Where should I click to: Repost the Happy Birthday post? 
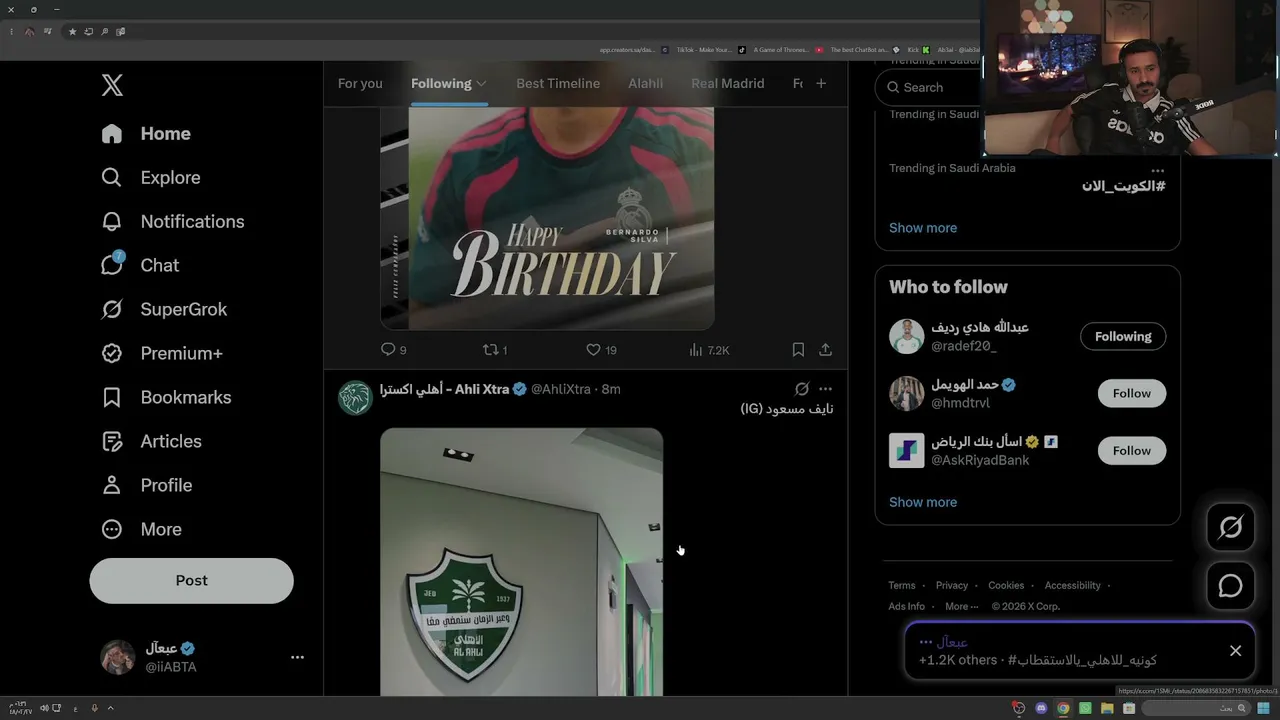pos(495,350)
